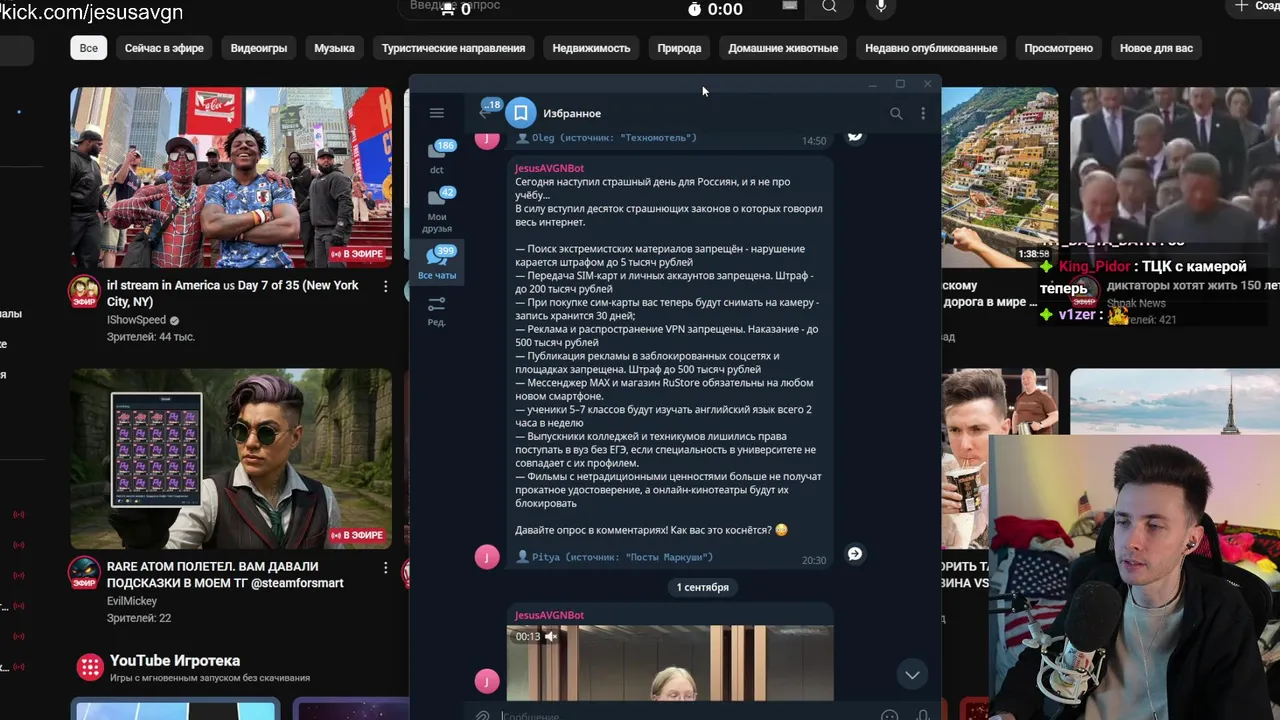Open Telegram hamburger main menu

(437, 113)
